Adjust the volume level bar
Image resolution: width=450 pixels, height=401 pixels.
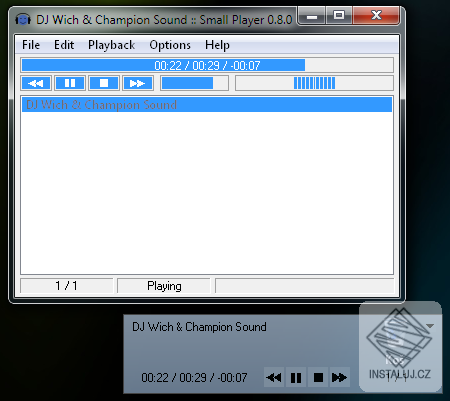pyautogui.click(x=195, y=83)
